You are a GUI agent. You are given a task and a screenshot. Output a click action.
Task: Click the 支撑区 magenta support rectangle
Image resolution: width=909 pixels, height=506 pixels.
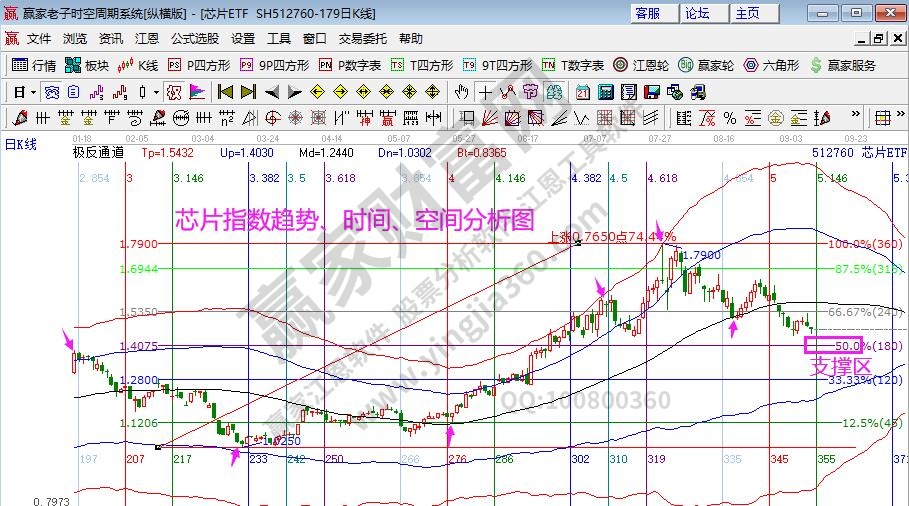832,345
